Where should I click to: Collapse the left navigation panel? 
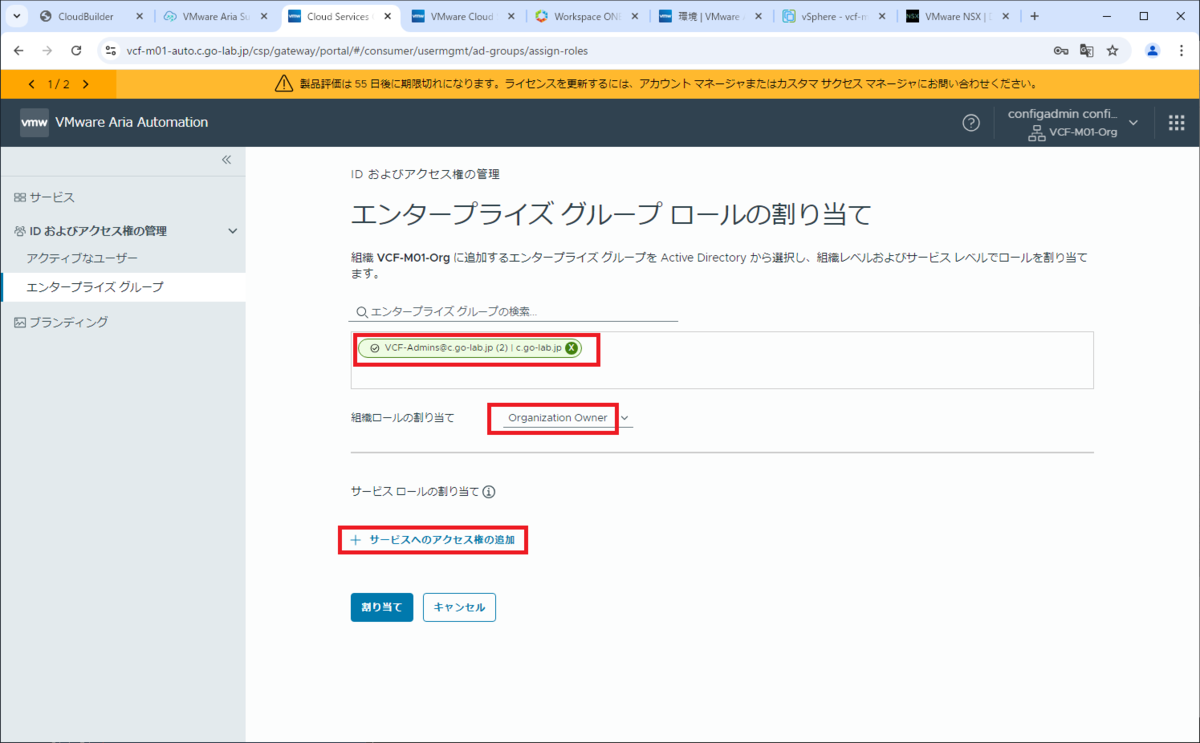[x=226, y=160]
